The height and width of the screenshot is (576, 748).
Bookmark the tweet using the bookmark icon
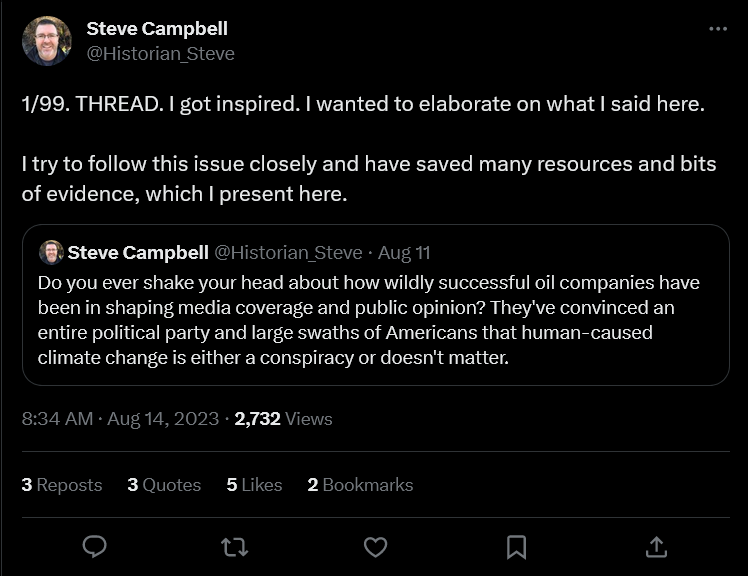(516, 546)
